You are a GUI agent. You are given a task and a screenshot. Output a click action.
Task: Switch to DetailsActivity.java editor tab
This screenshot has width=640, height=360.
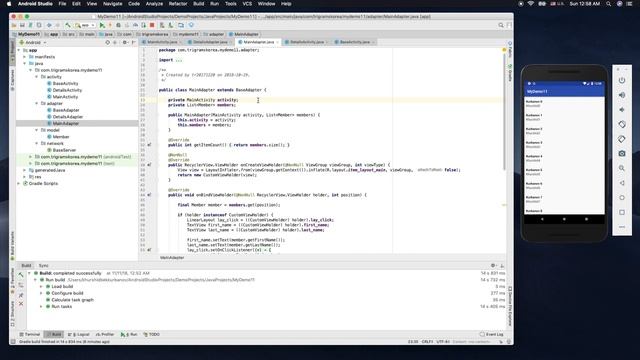307,42
